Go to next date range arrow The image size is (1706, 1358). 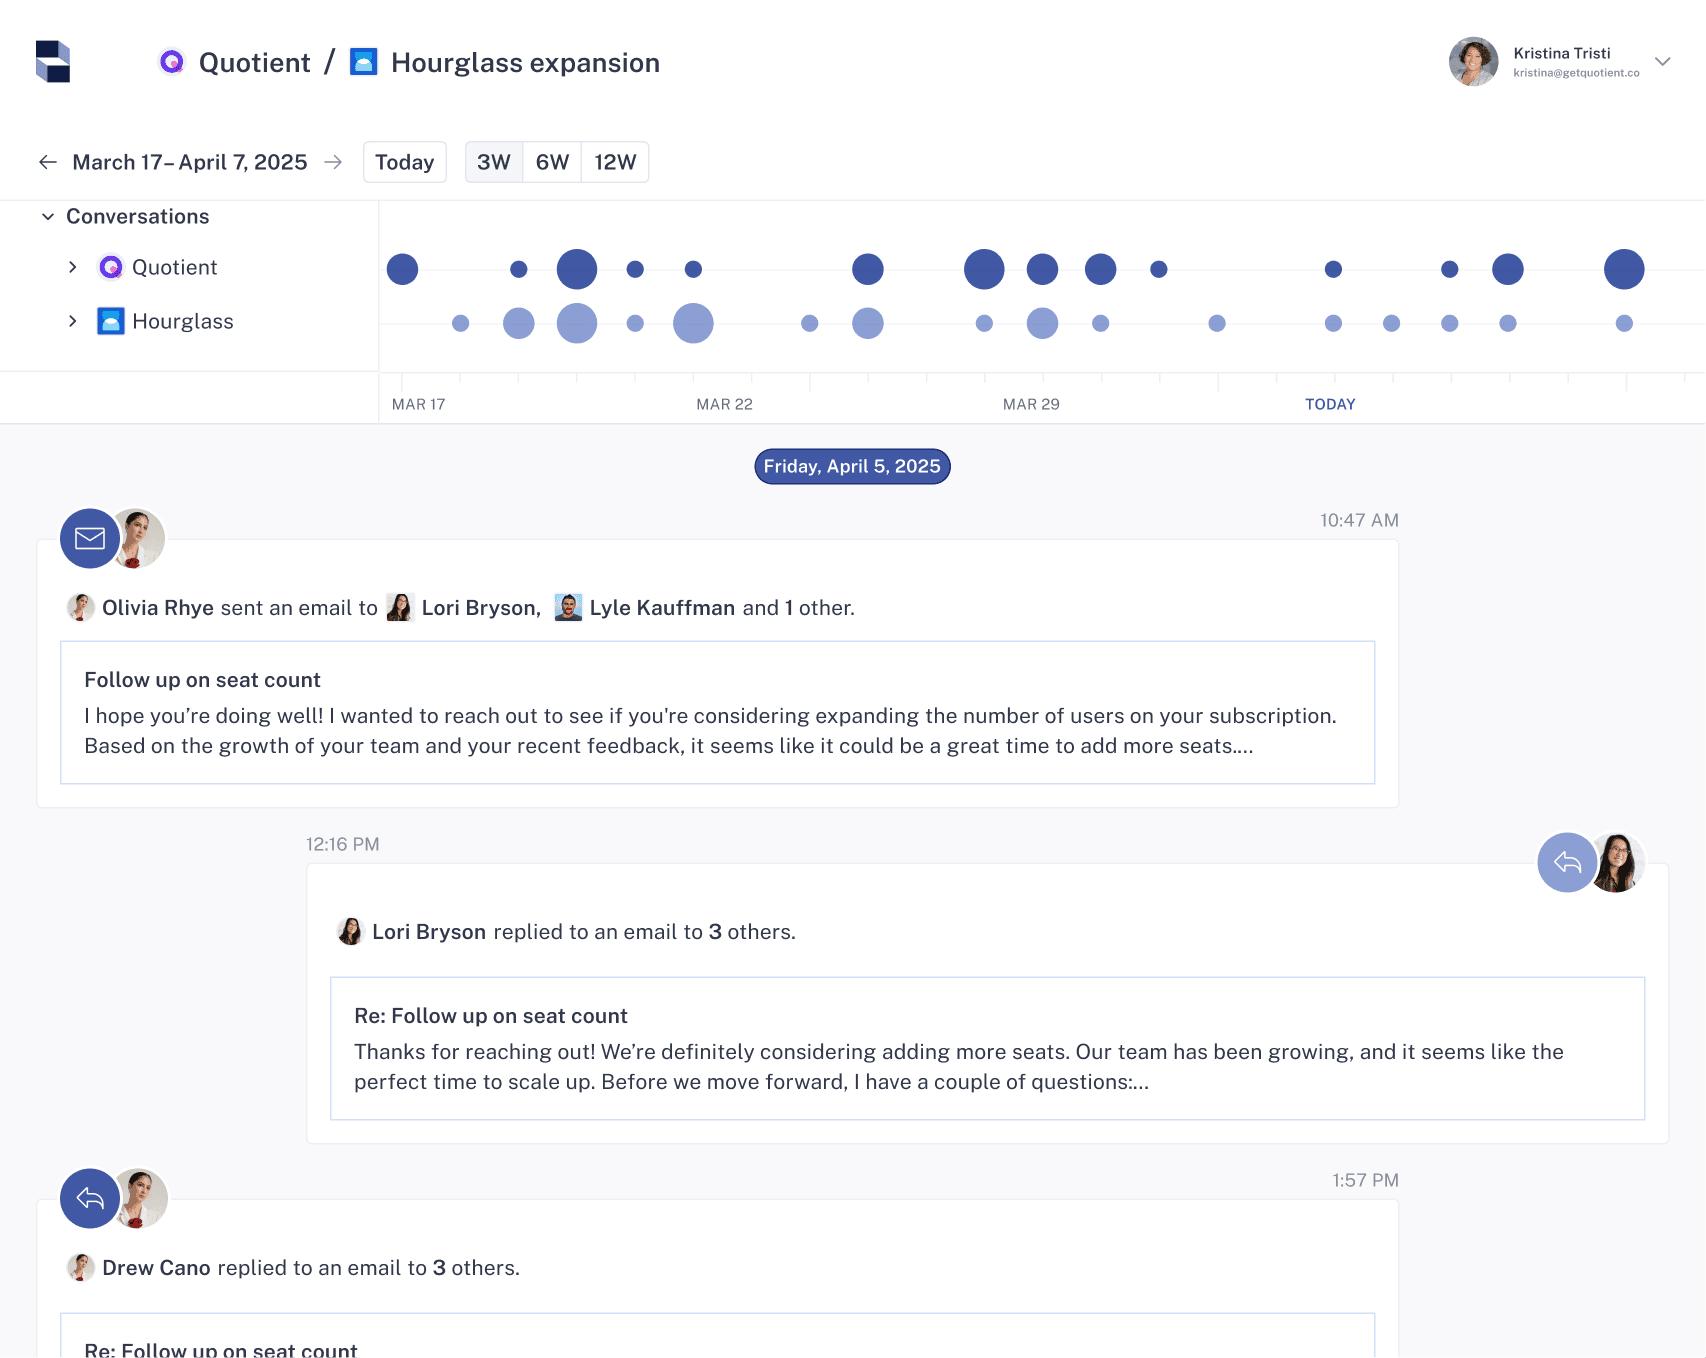click(x=333, y=162)
